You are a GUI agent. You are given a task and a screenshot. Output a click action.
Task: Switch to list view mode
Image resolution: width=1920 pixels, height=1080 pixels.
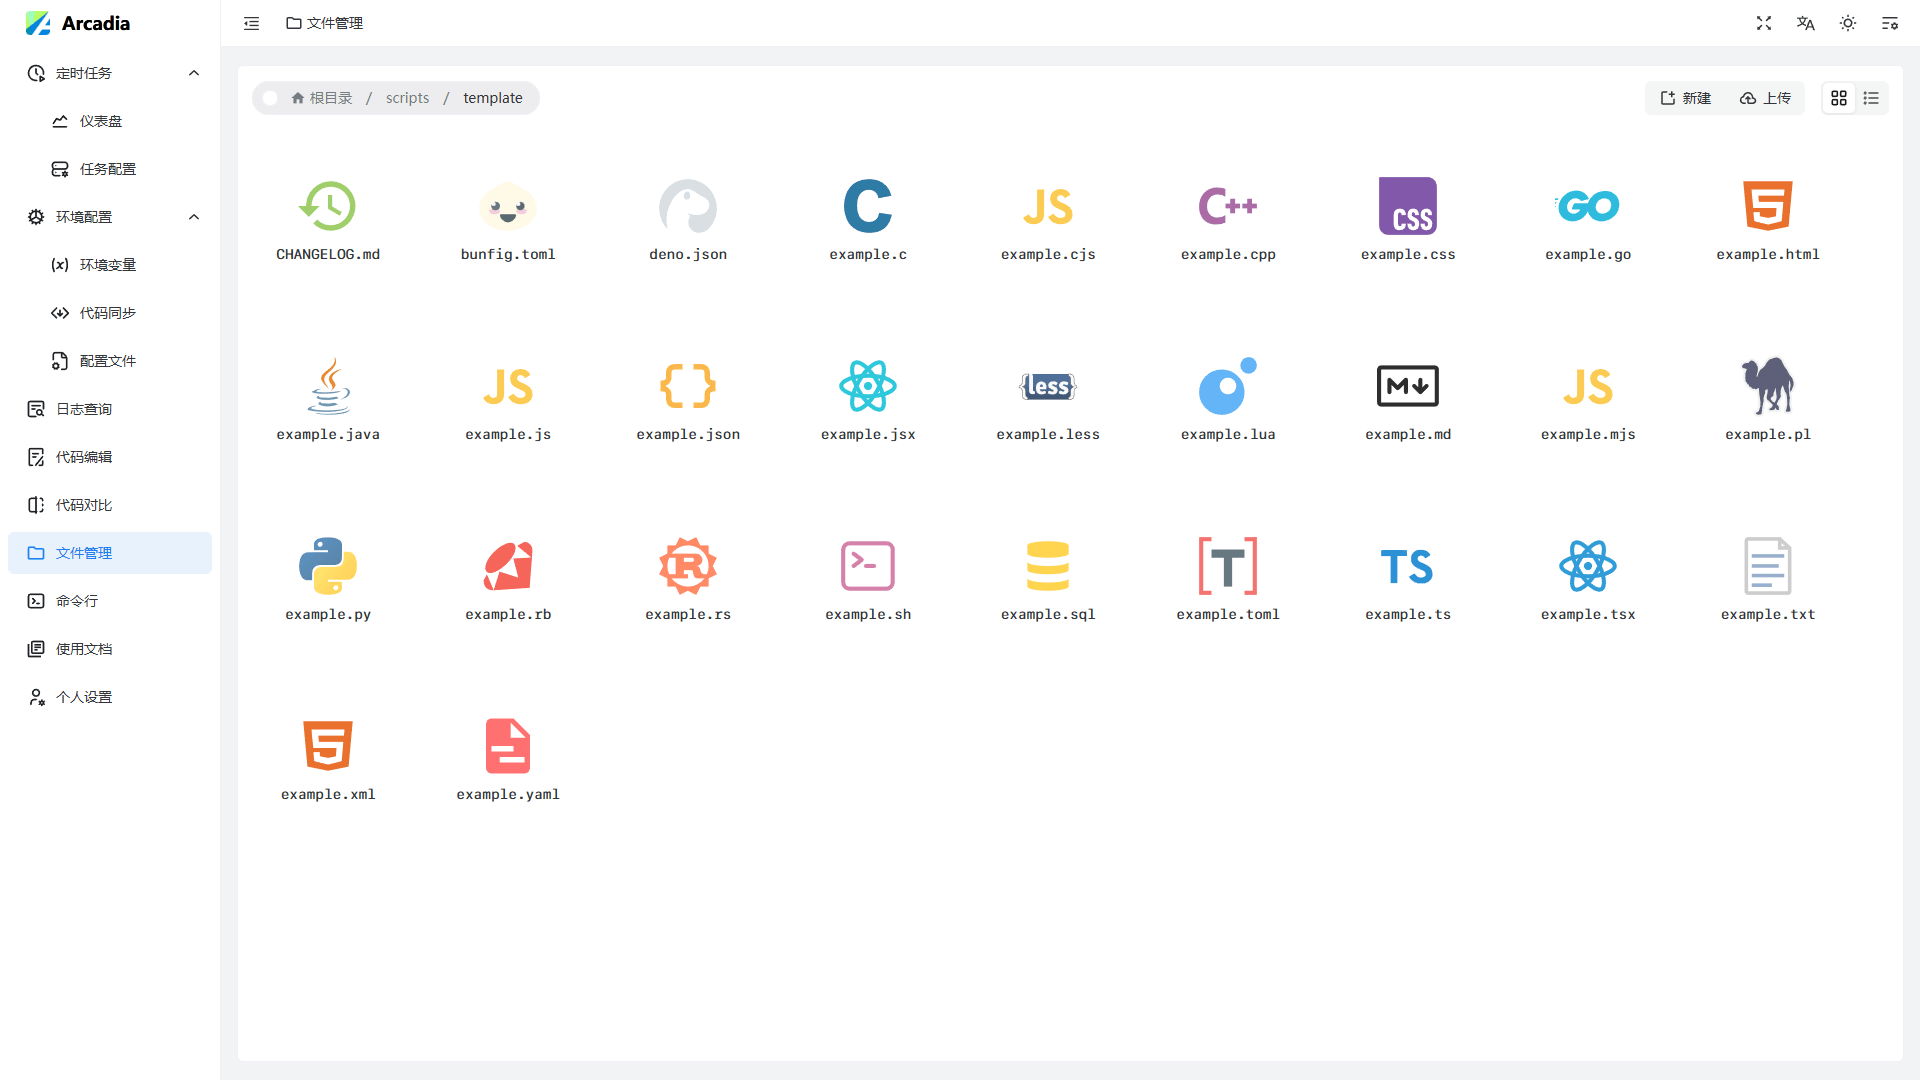(1871, 98)
